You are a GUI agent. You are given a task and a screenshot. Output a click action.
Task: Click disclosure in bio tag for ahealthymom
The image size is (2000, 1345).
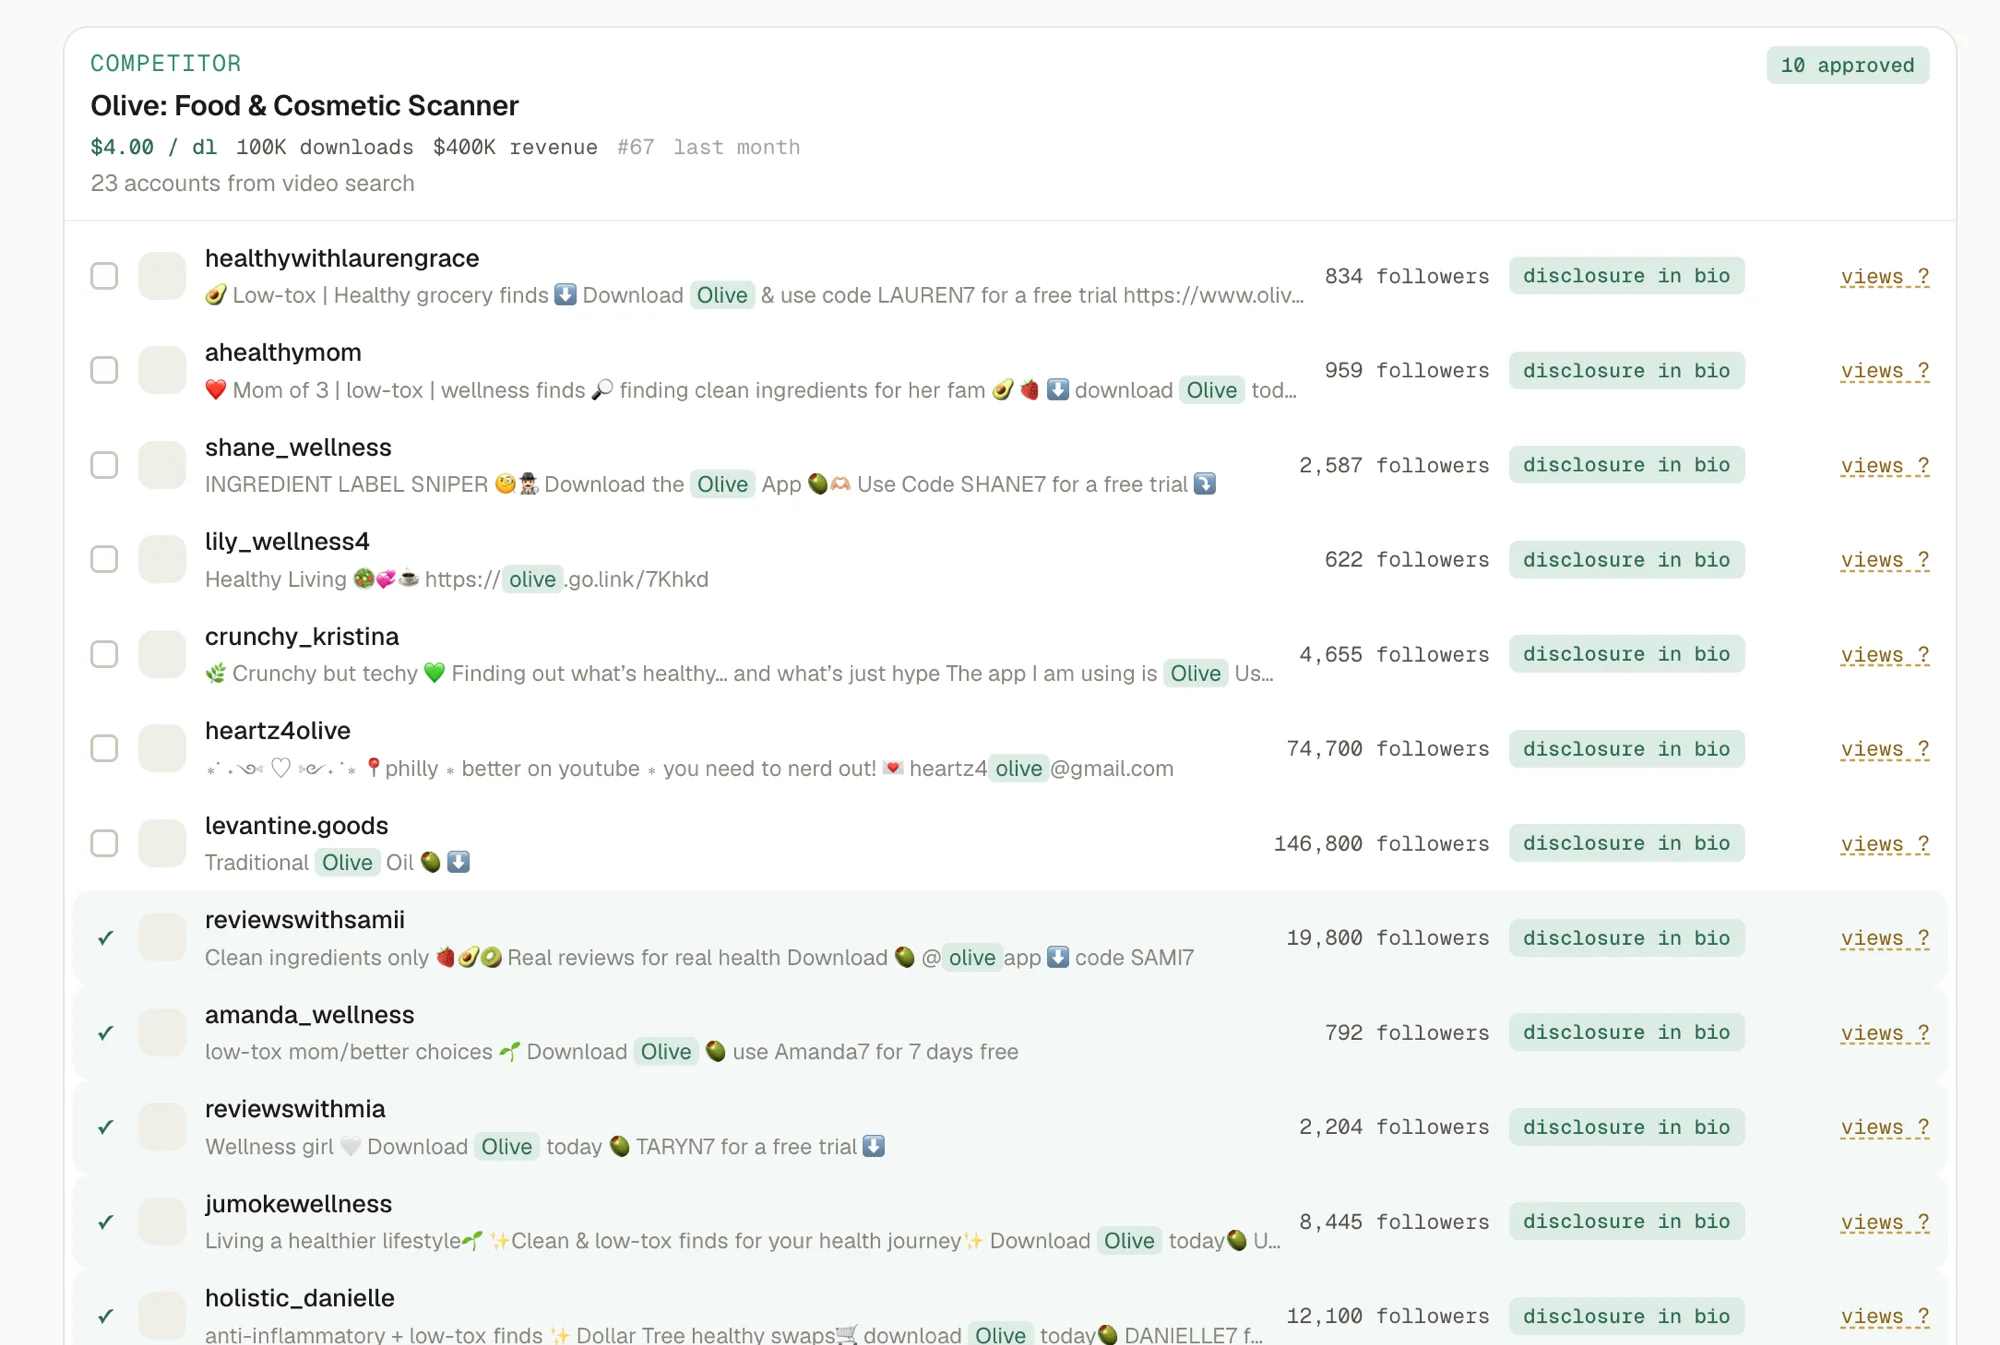(x=1626, y=370)
